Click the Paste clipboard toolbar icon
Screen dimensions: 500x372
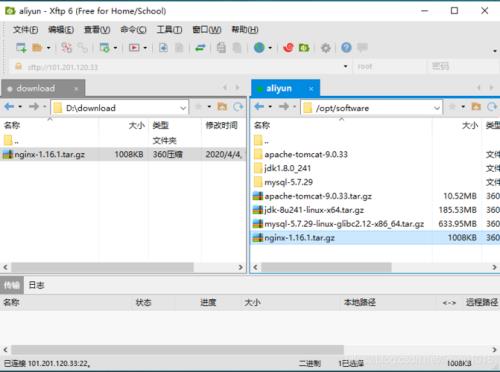click(237, 48)
